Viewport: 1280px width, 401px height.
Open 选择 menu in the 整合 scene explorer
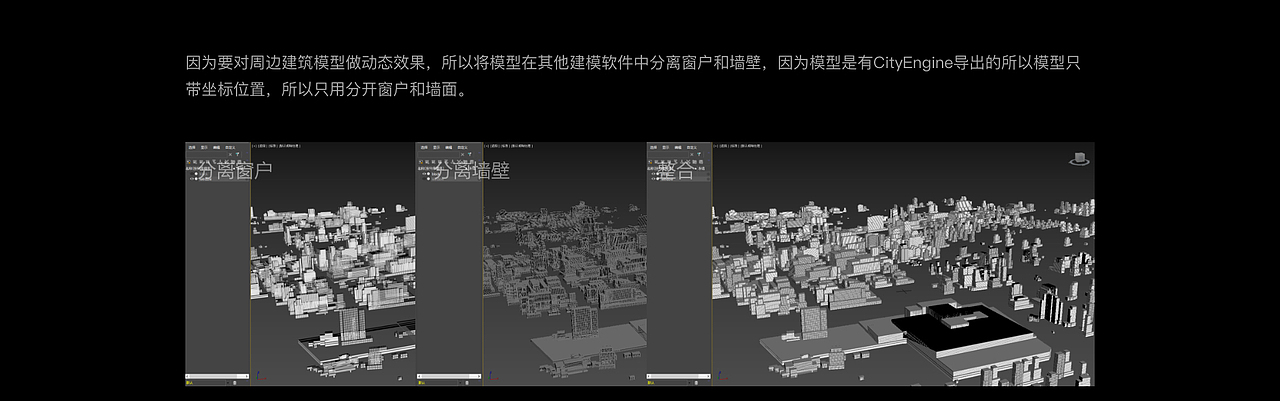pos(654,147)
